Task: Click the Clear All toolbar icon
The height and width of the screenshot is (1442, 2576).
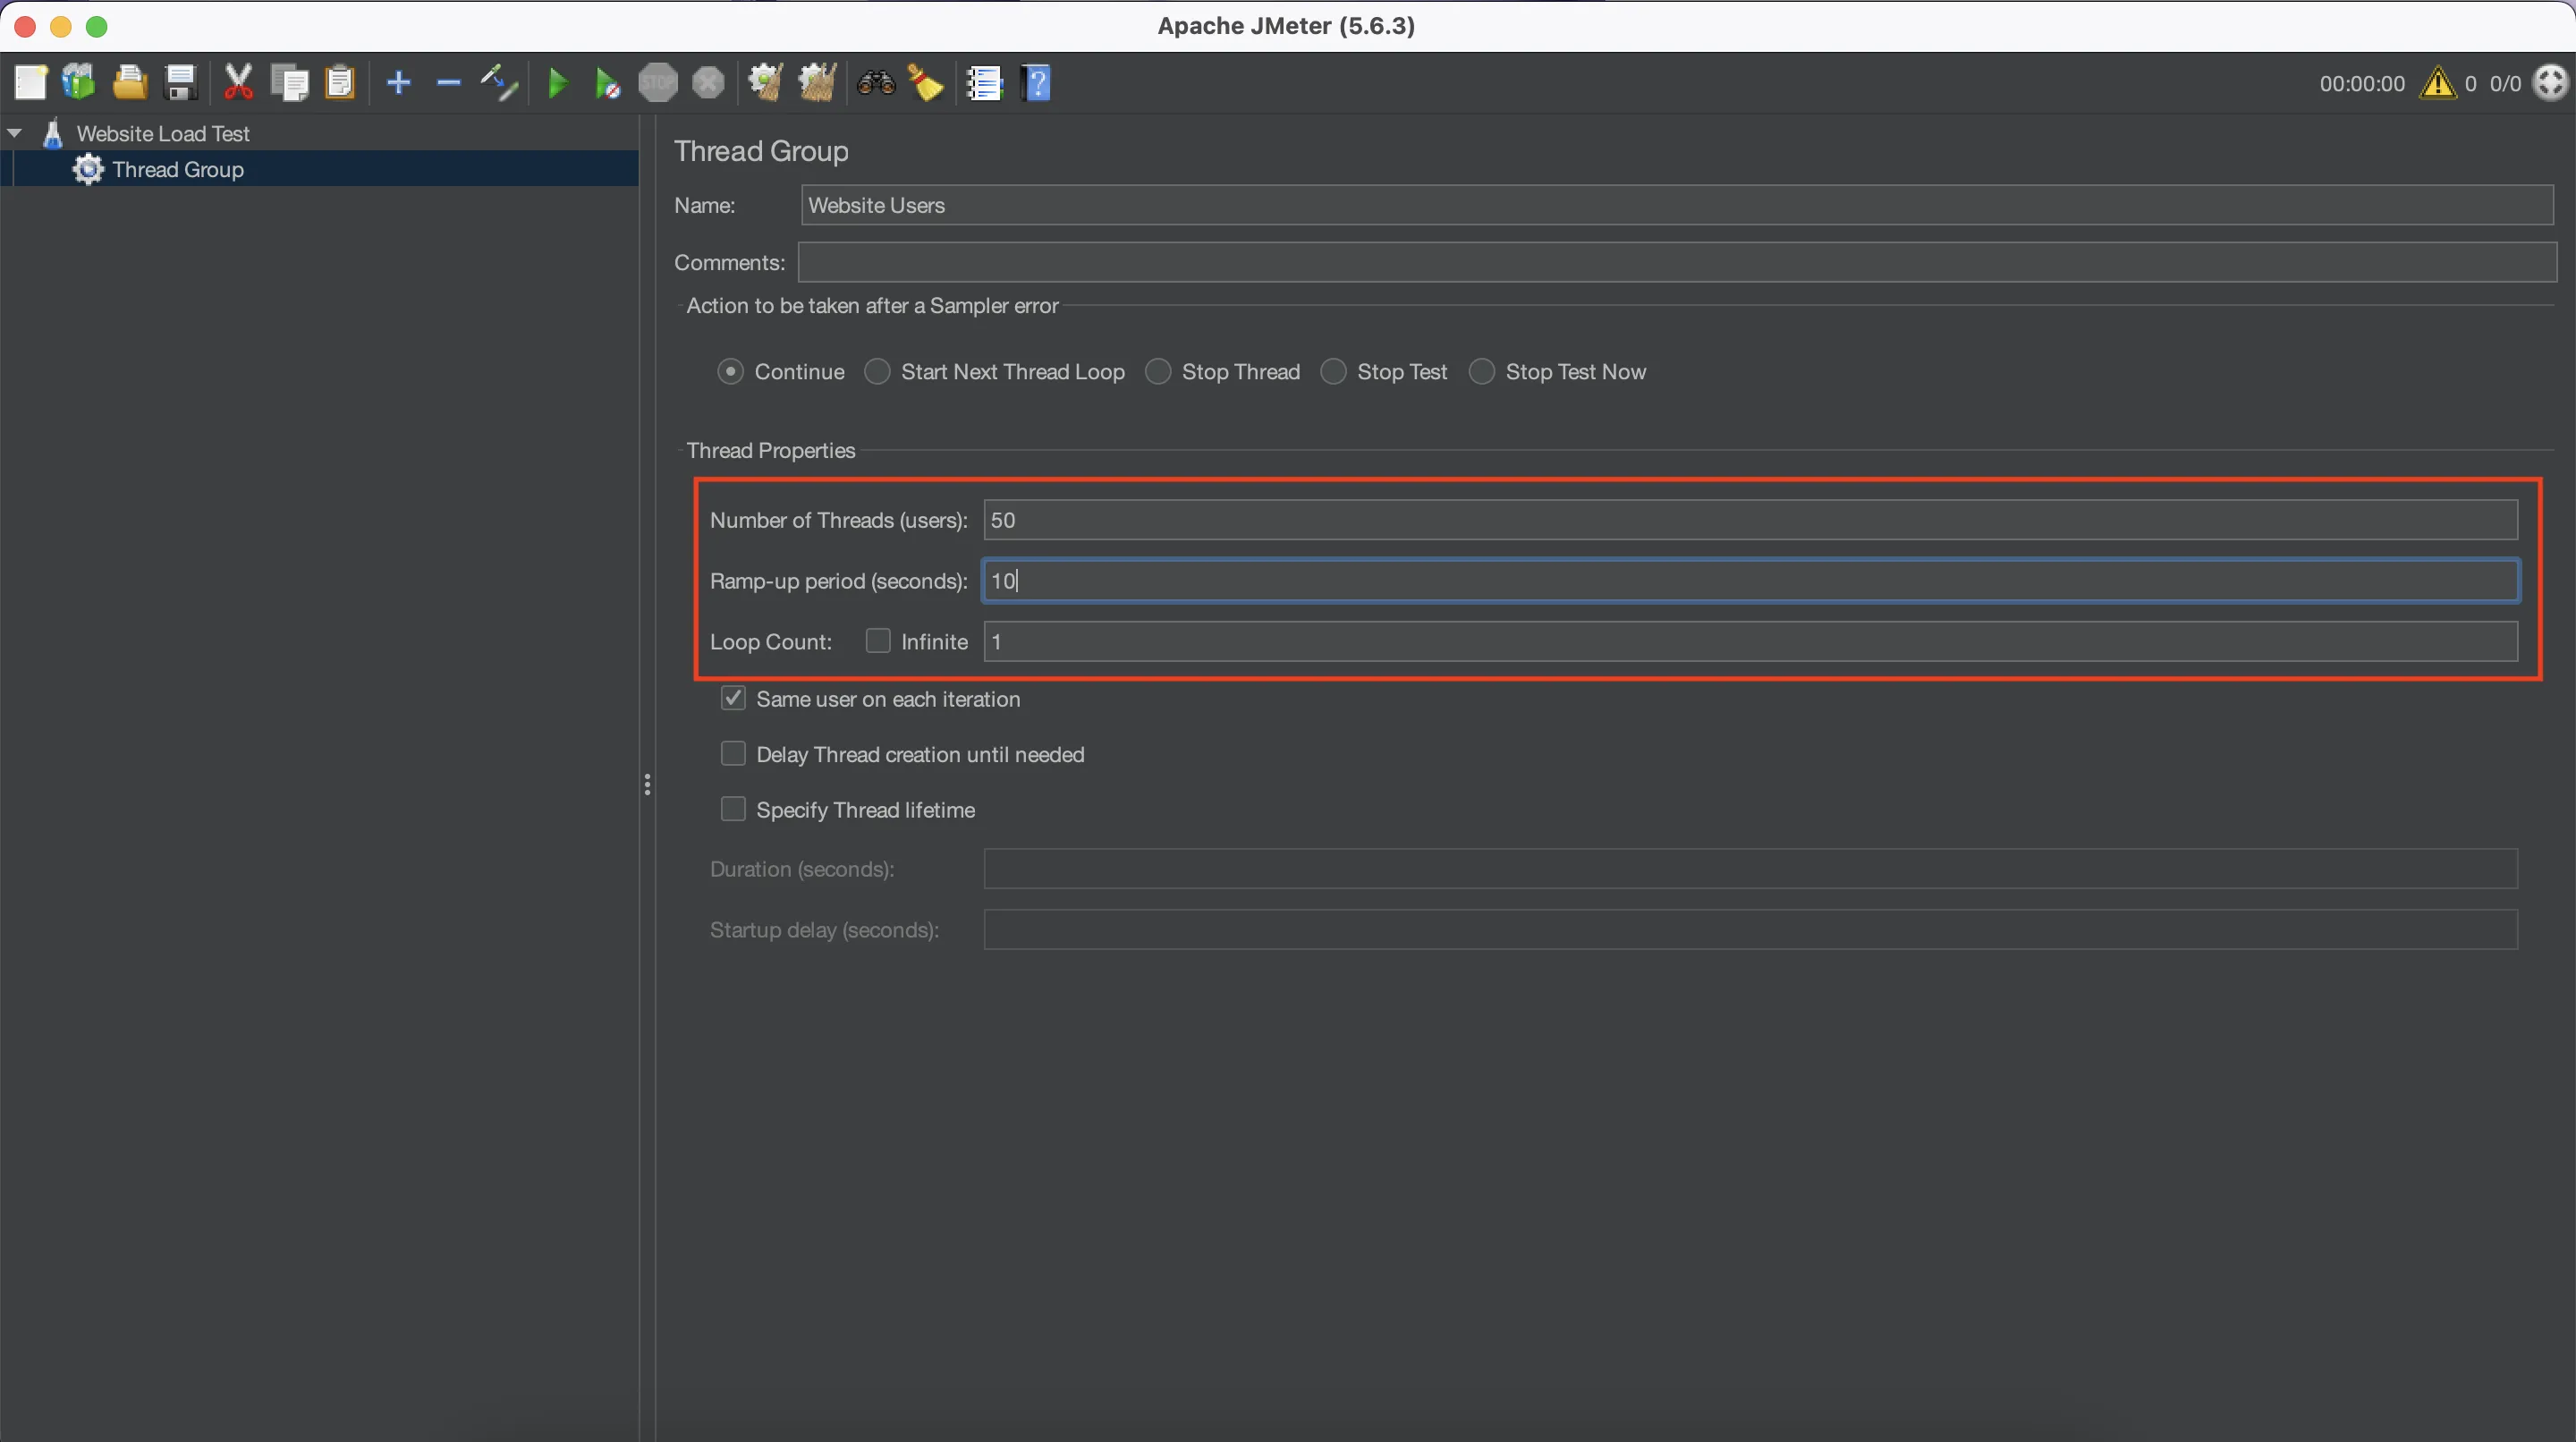Action: click(816, 83)
